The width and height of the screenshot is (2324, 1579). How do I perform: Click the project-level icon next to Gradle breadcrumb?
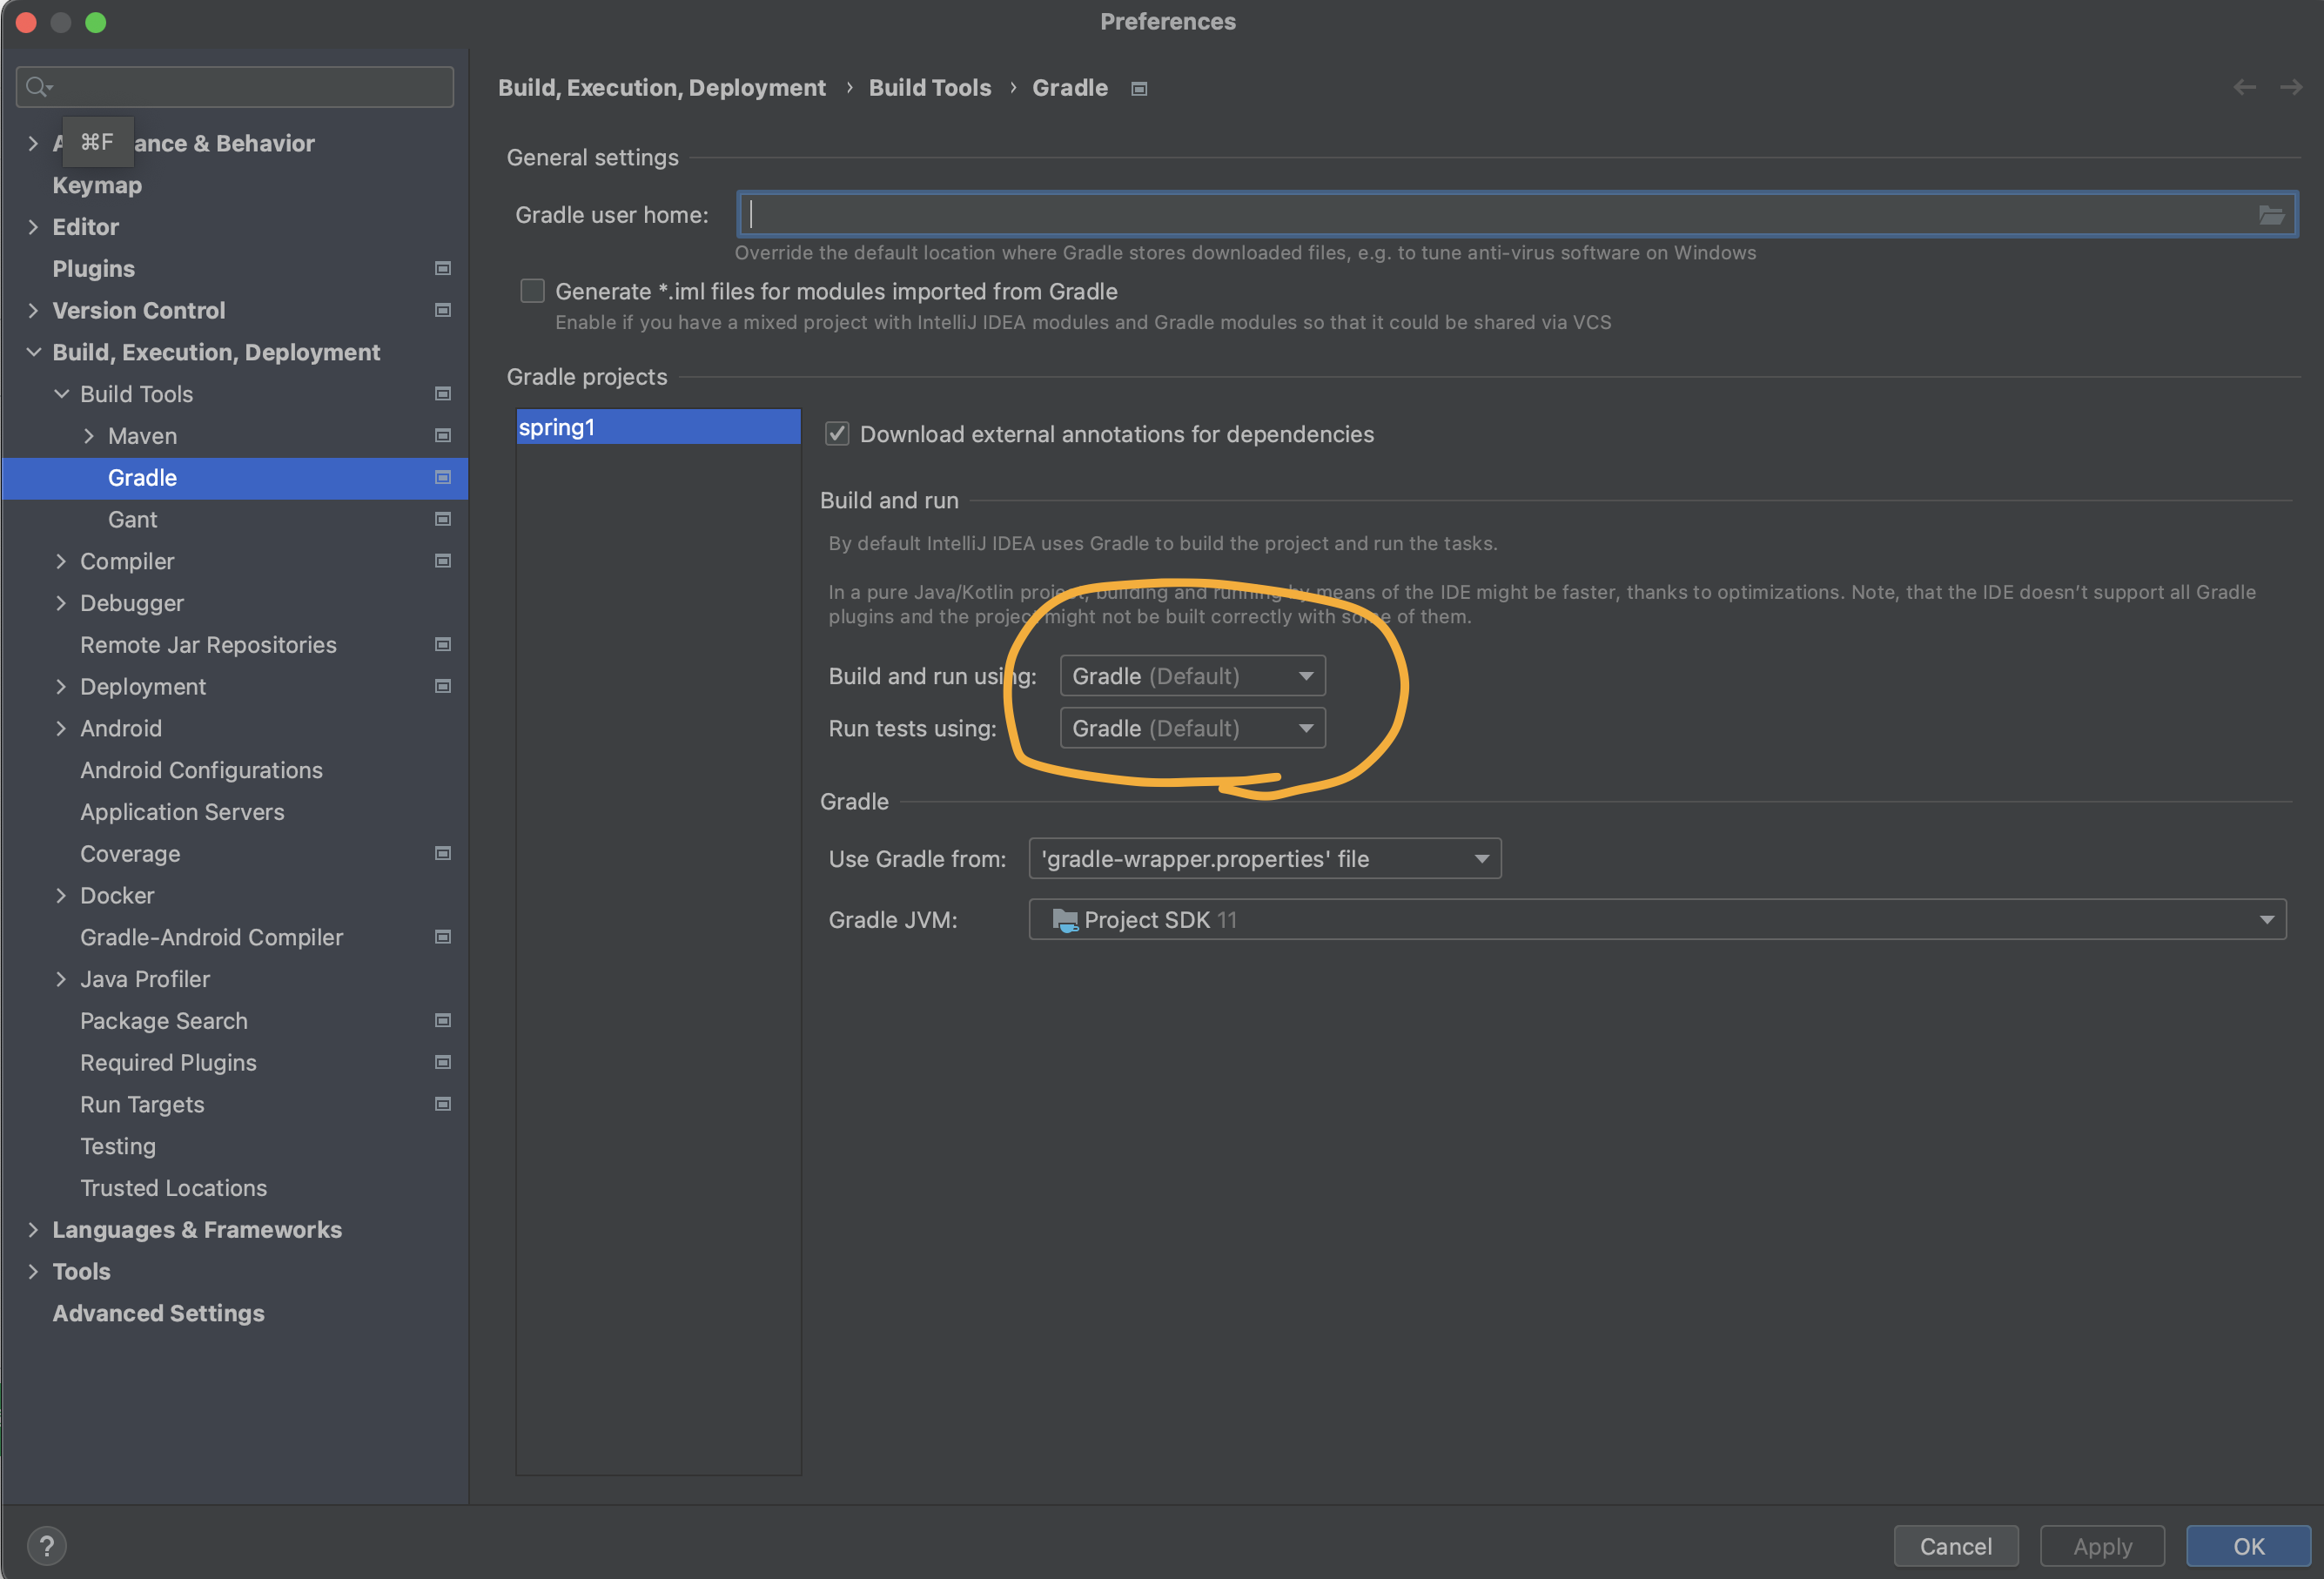tap(1139, 89)
